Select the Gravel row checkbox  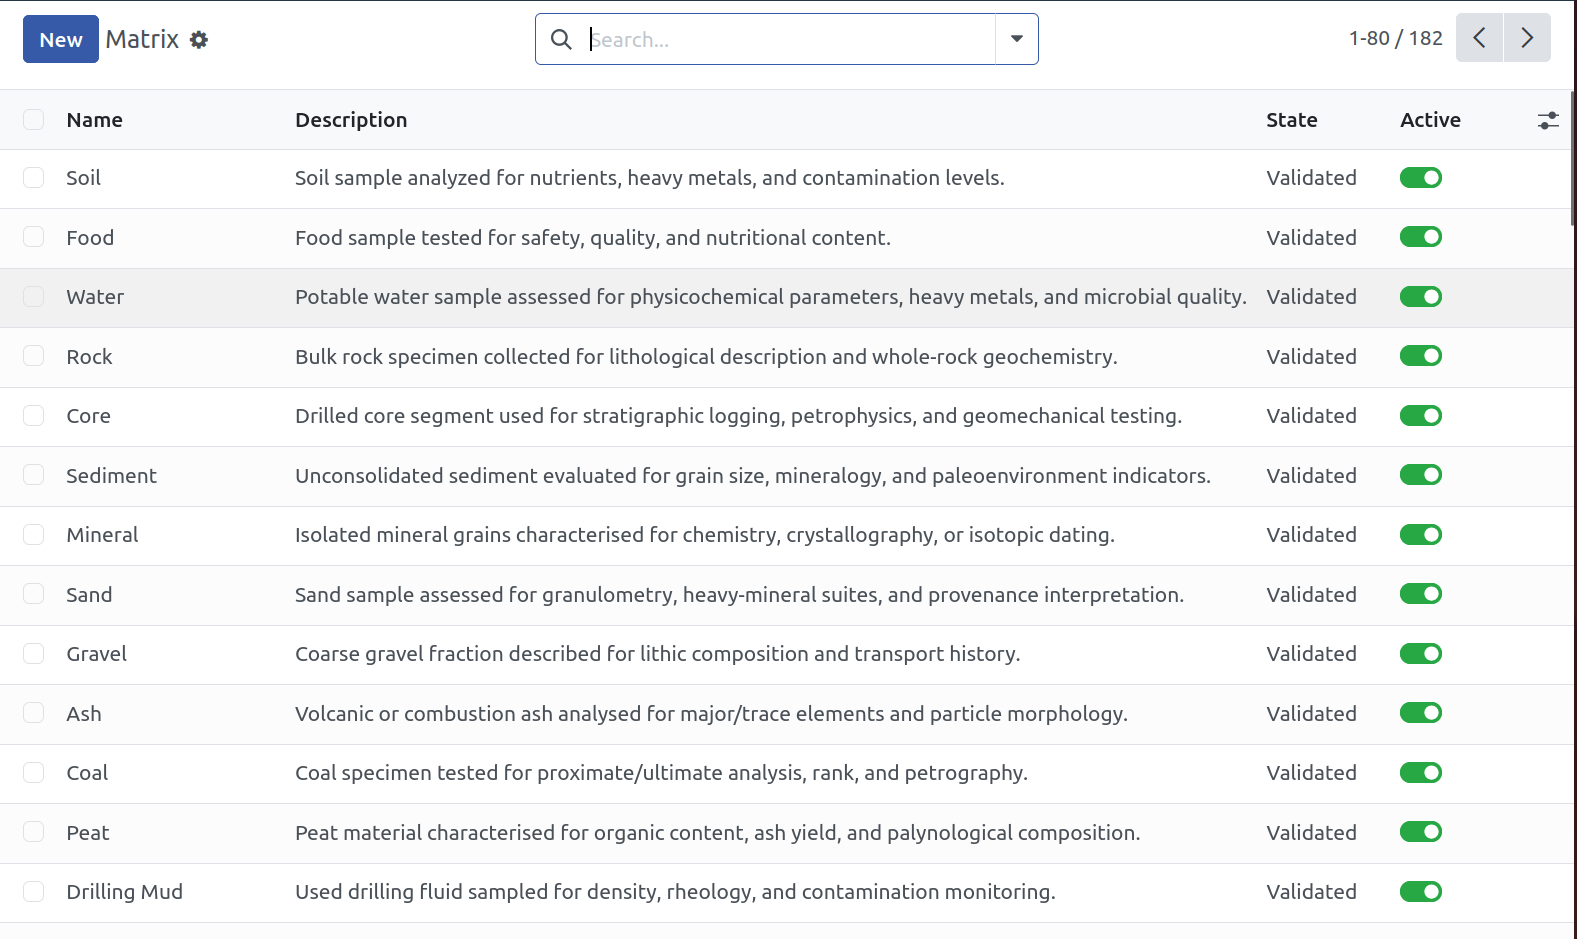coord(34,654)
